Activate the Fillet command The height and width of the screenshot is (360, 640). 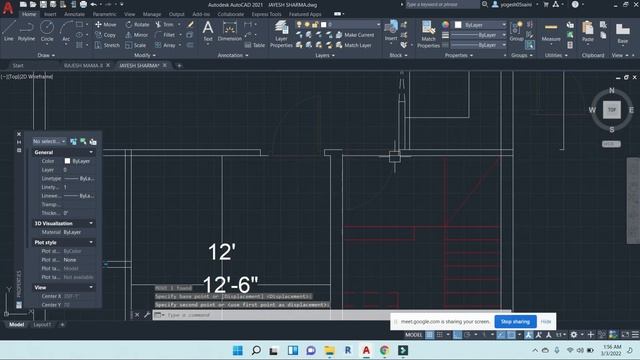pyautogui.click(x=165, y=35)
